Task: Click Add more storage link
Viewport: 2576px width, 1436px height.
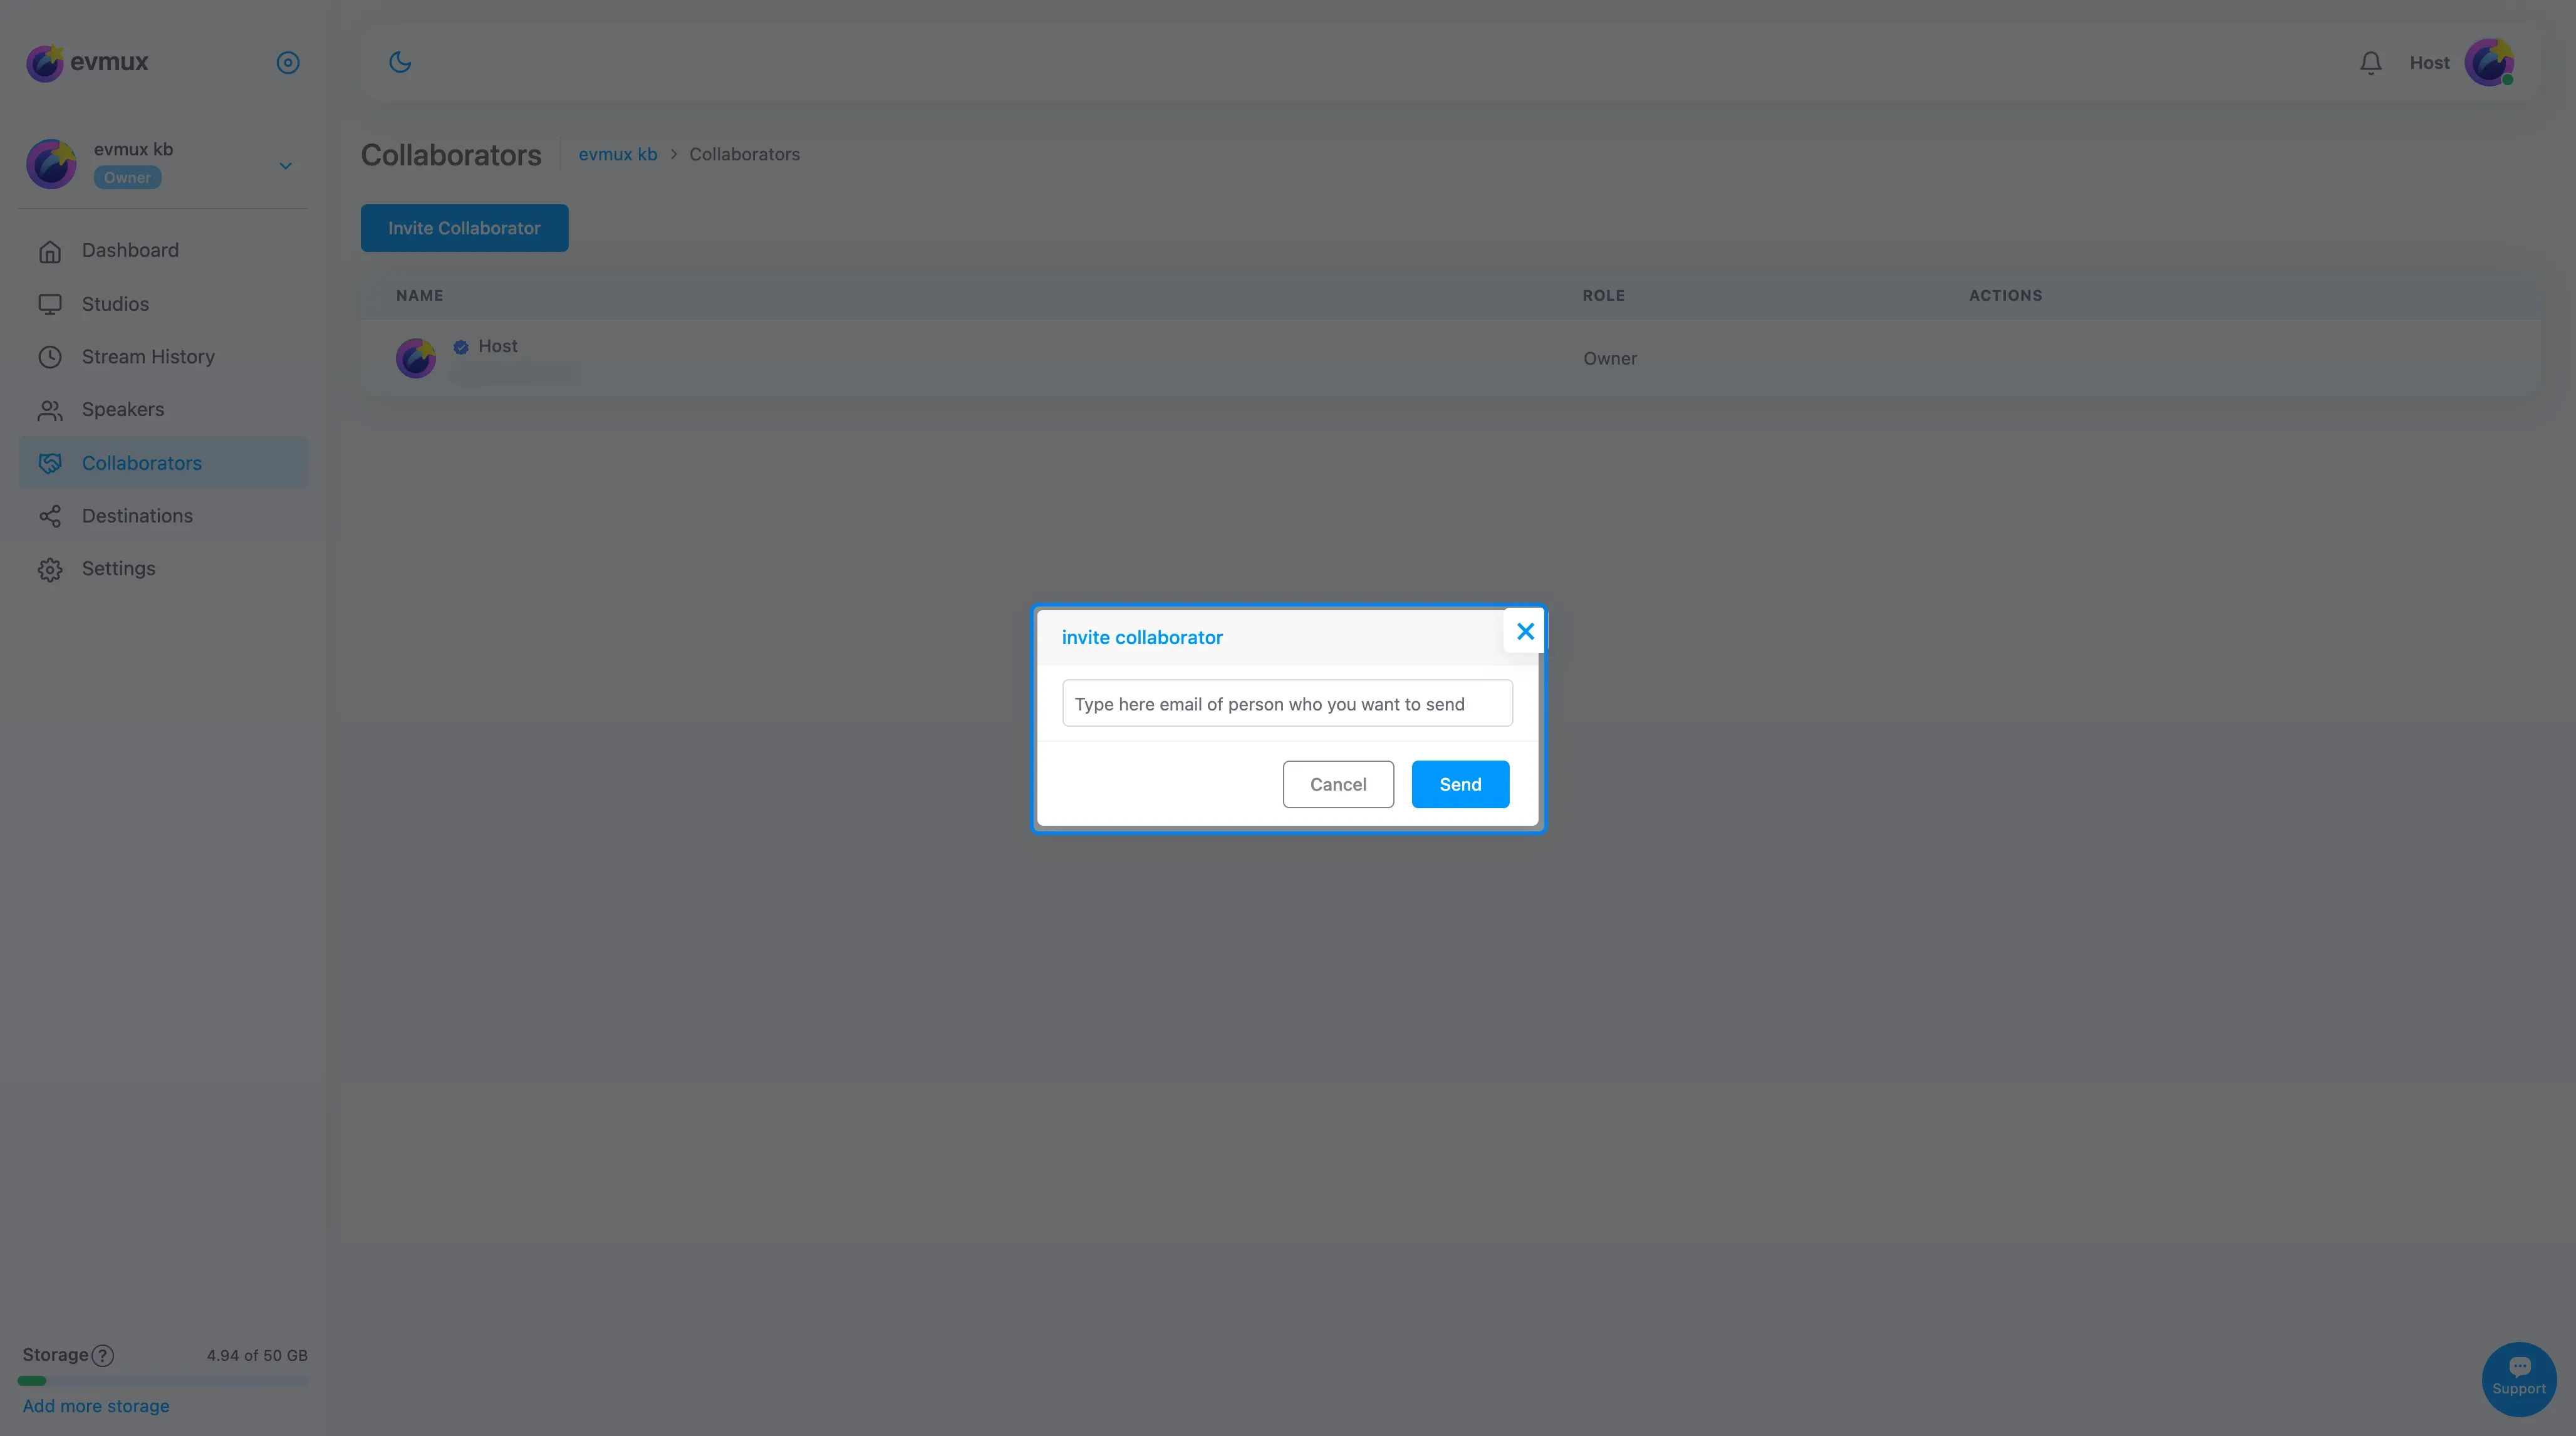Action: click(x=96, y=1406)
